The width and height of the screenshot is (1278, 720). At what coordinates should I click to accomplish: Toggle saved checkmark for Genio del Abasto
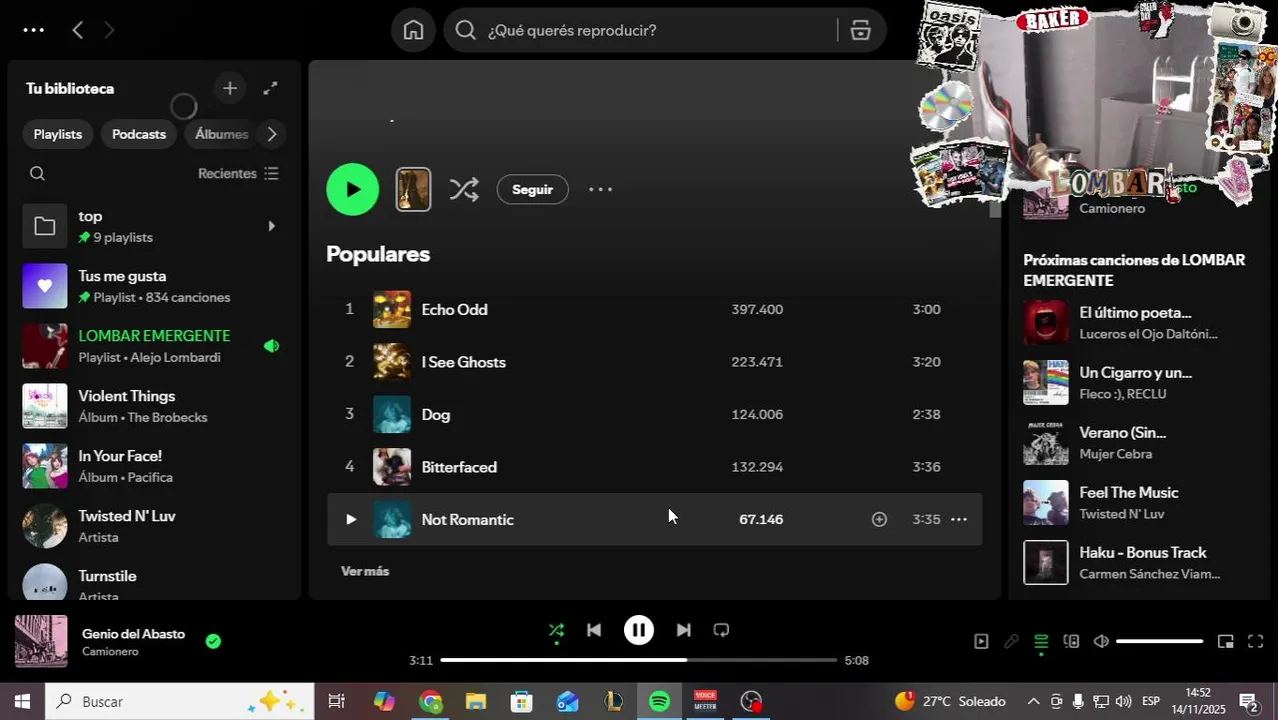click(213, 641)
